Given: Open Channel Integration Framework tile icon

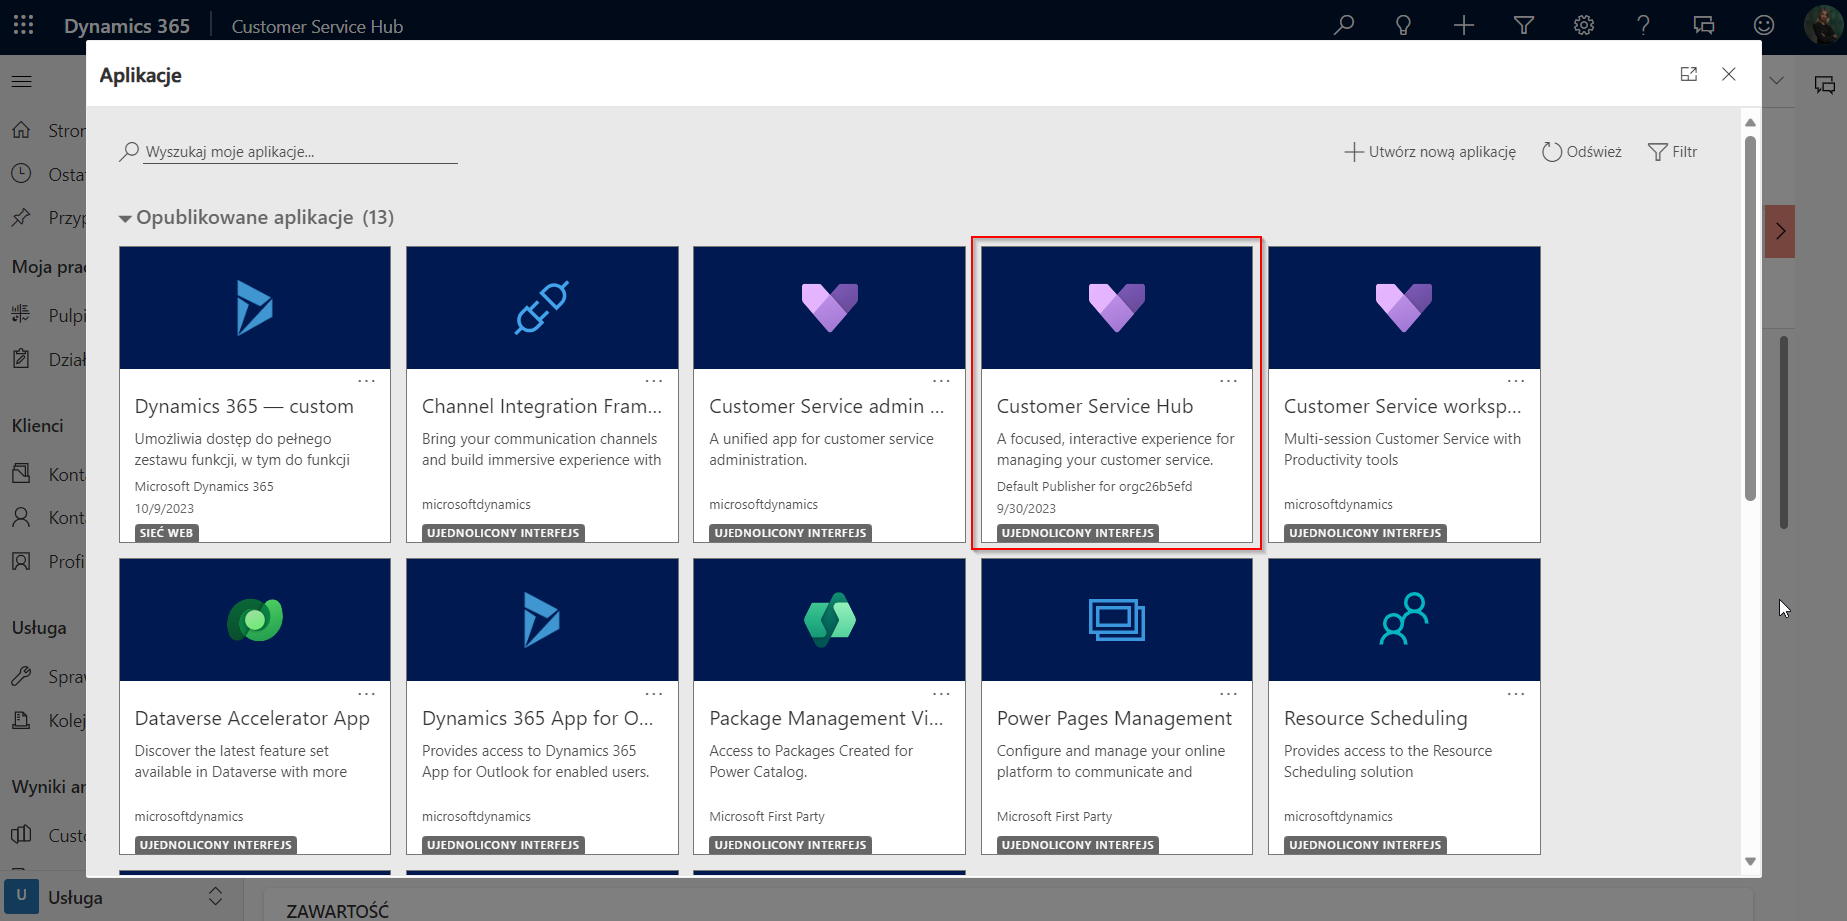Looking at the screenshot, I should [x=542, y=308].
